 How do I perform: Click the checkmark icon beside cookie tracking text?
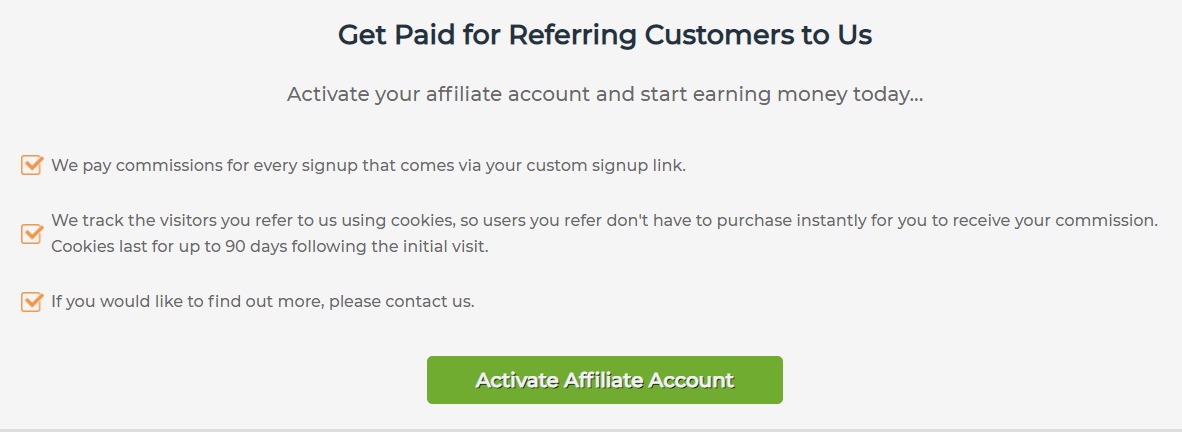pyautogui.click(x=31, y=233)
